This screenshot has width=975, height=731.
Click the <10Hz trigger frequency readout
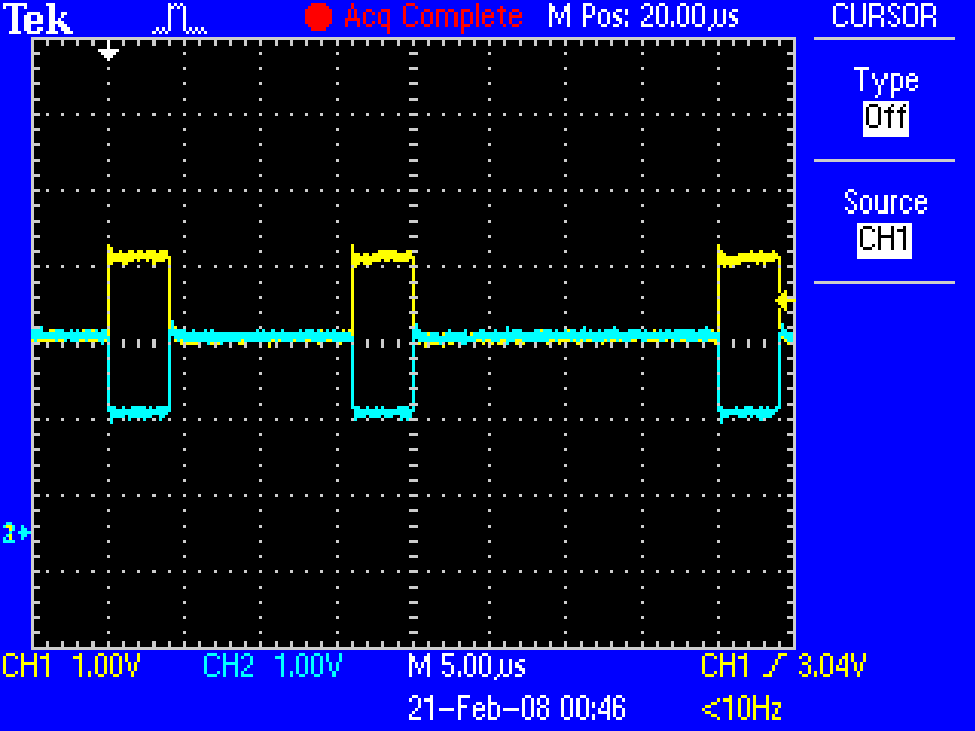[741, 709]
